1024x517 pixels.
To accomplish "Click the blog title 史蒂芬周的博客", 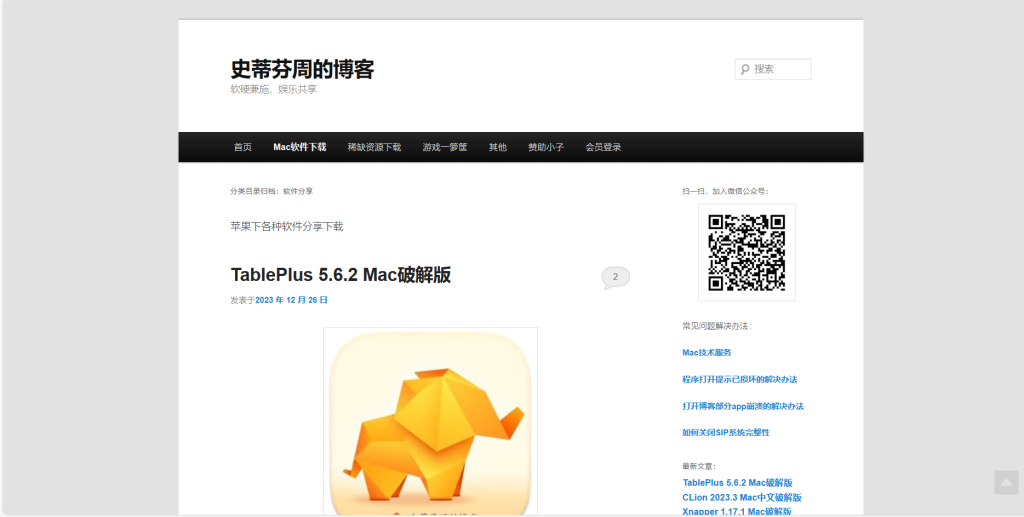I will pyautogui.click(x=302, y=69).
